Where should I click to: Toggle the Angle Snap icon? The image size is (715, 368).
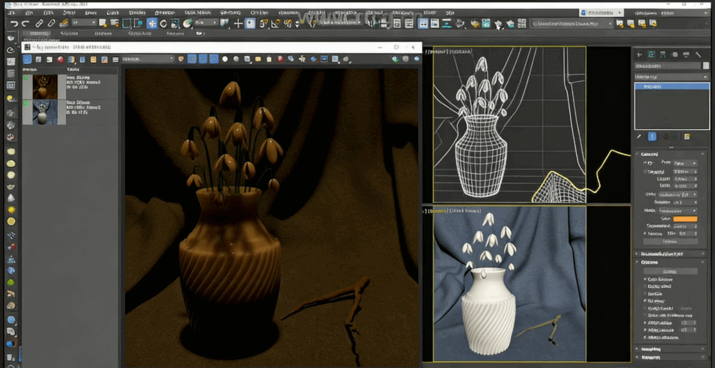(x=275, y=24)
